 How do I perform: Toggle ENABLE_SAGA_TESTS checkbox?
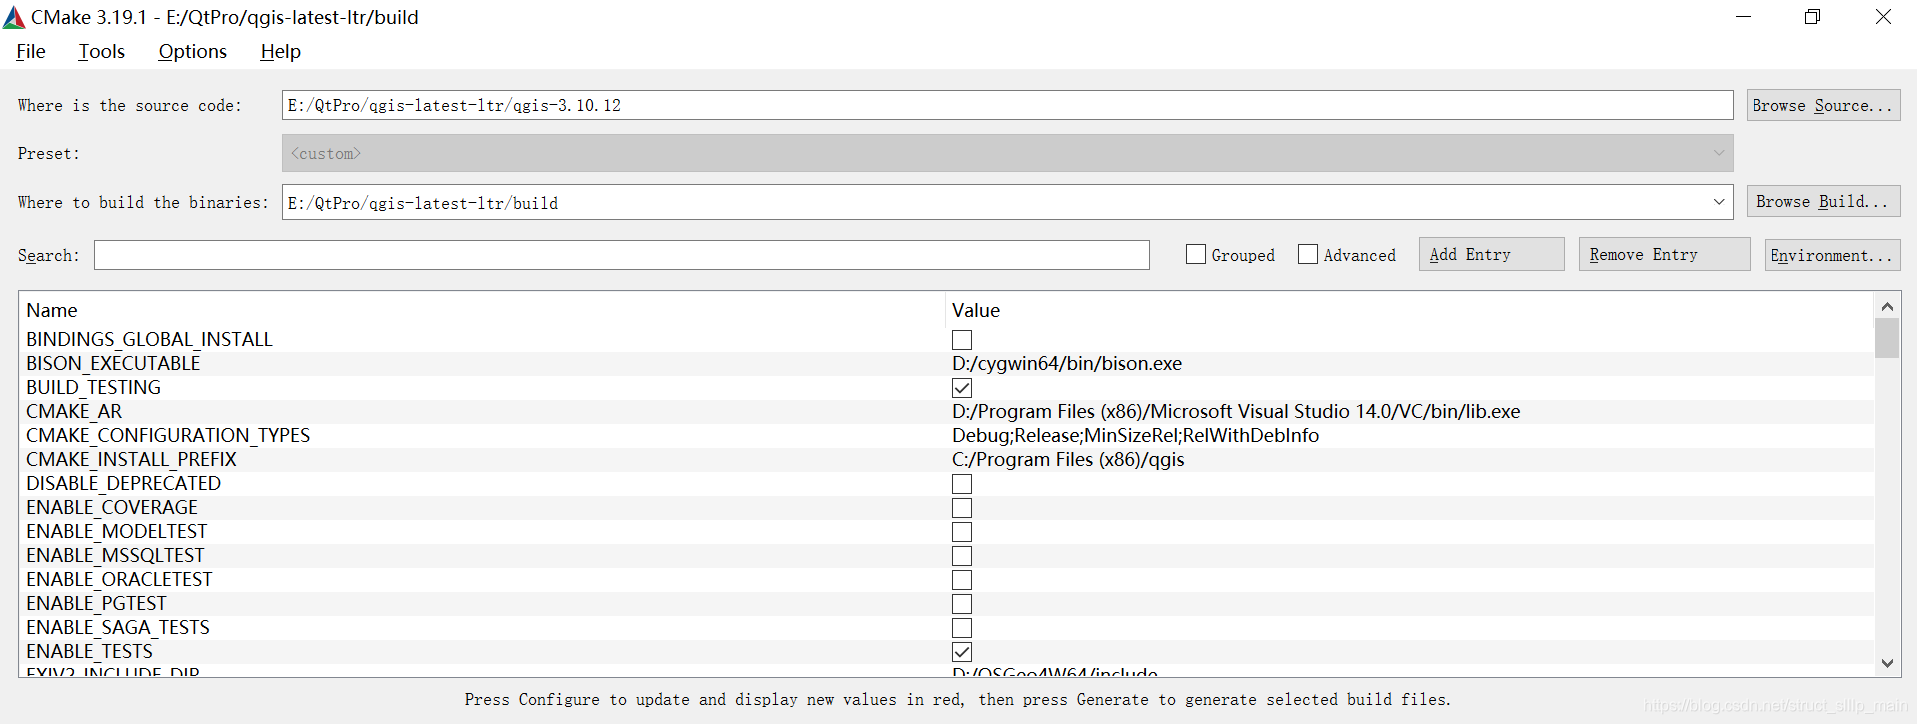tap(962, 628)
